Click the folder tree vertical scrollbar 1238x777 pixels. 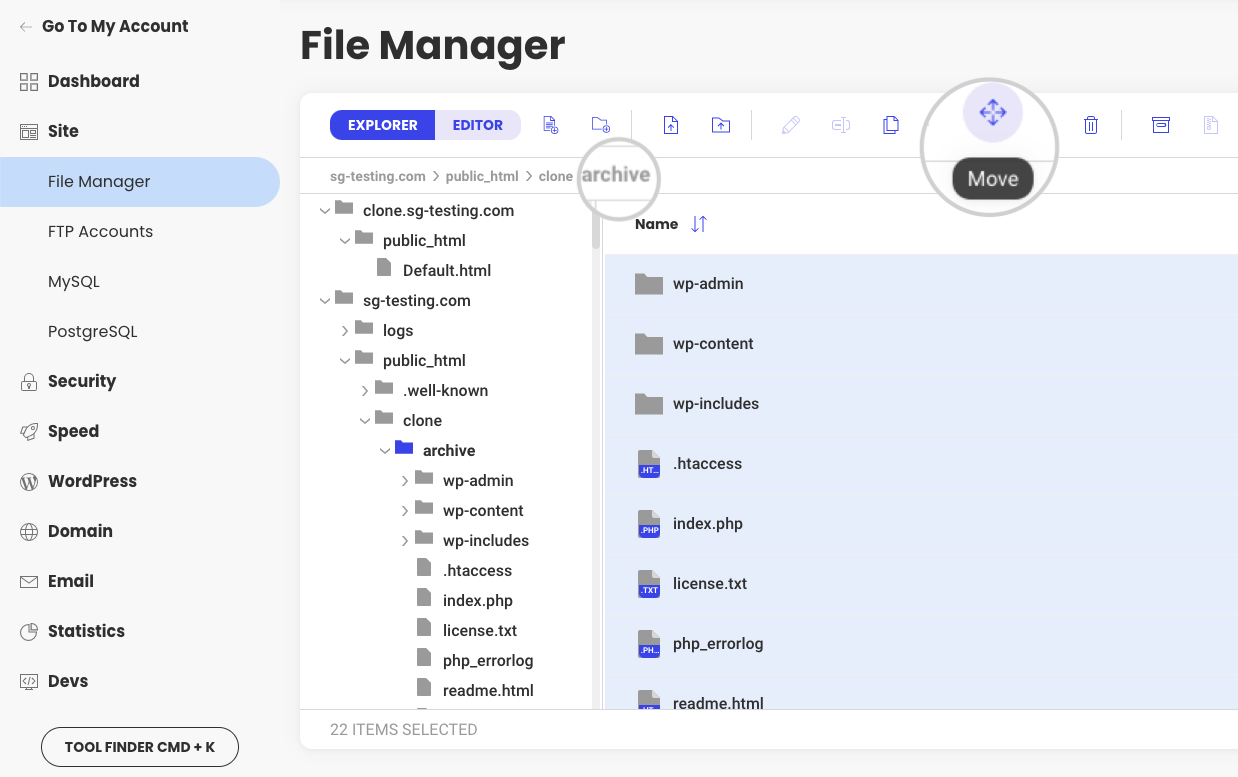click(x=596, y=225)
